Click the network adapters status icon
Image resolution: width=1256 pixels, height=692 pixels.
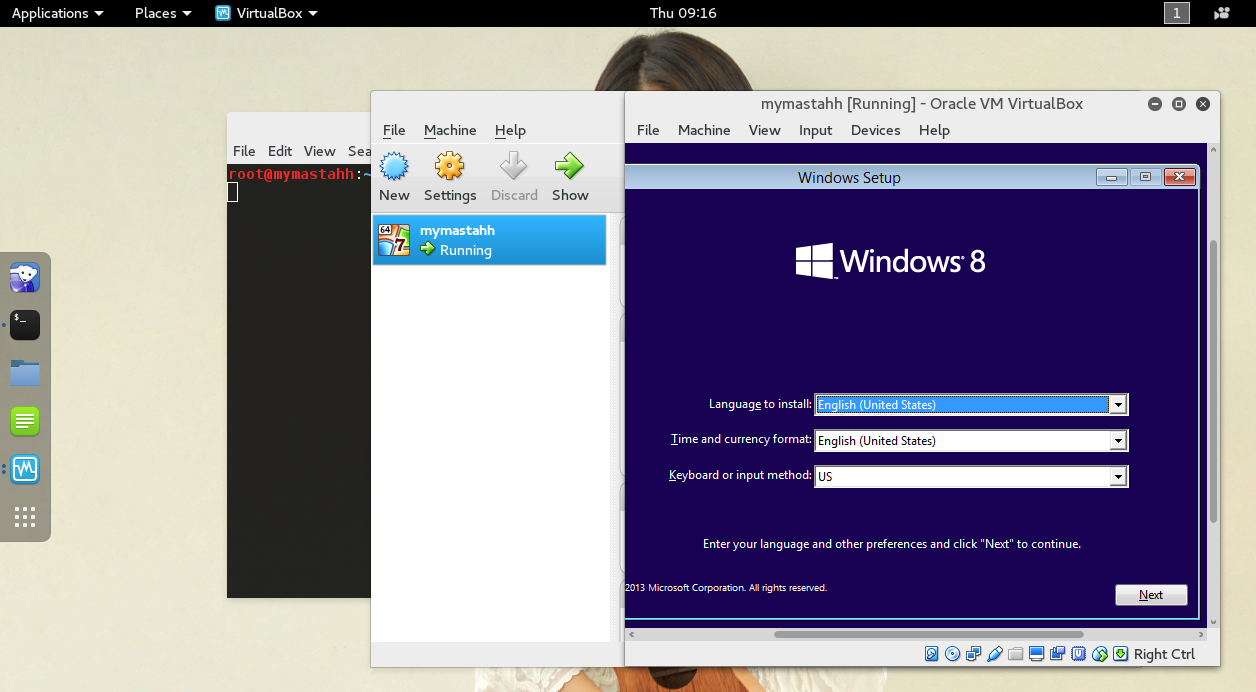pyautogui.click(x=973, y=654)
